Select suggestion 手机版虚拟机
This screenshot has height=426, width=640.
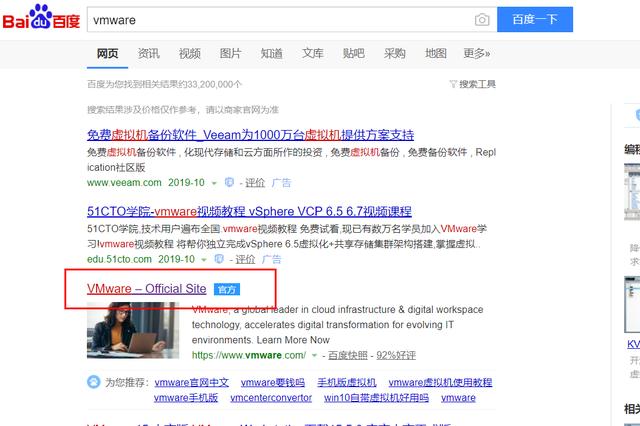tap(347, 382)
